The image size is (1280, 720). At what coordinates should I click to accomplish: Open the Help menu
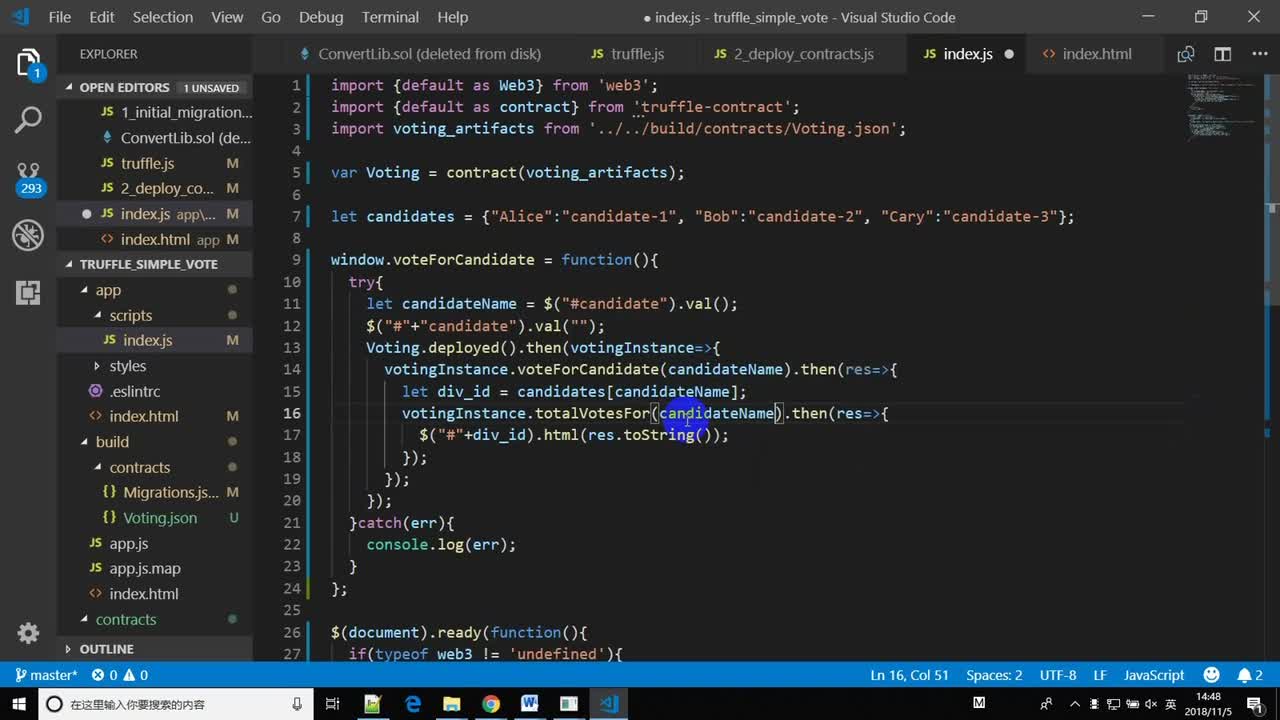pos(452,17)
